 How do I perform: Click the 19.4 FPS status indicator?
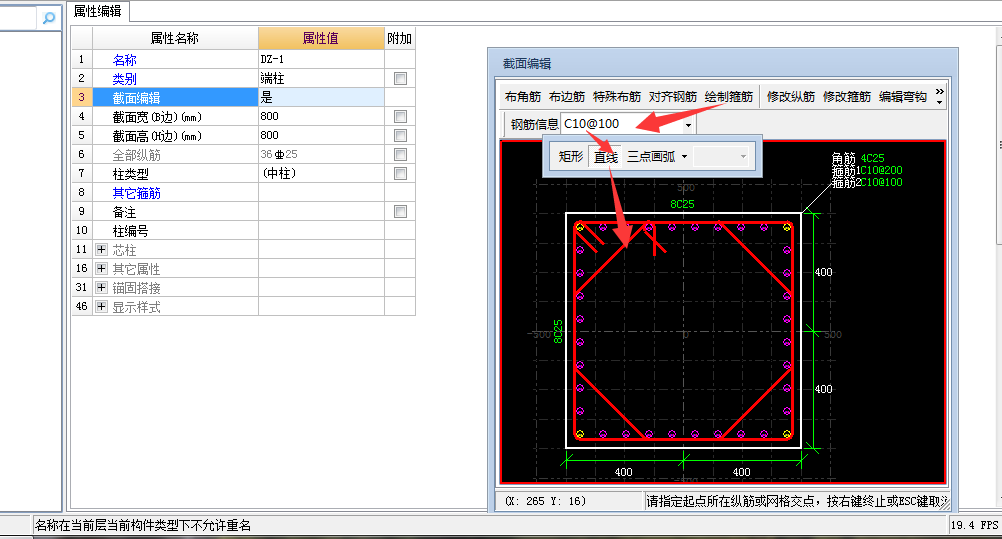(x=974, y=525)
